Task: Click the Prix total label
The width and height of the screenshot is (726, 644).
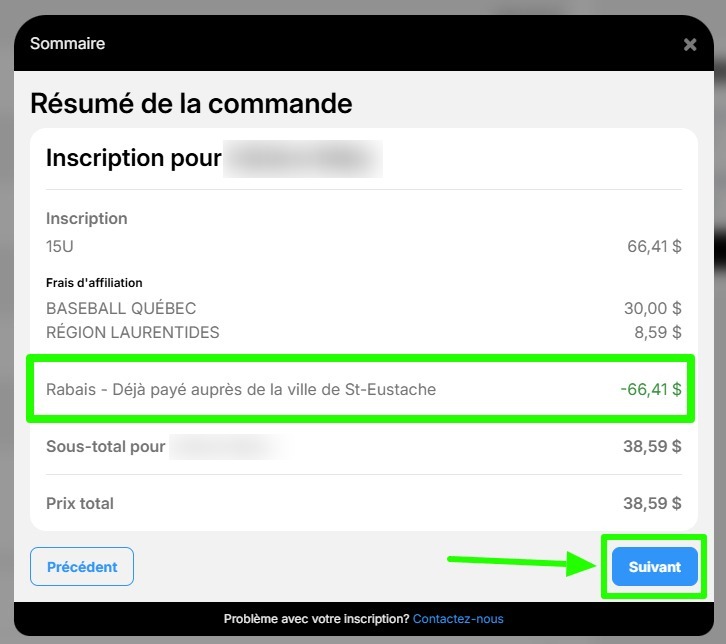Action: click(80, 503)
